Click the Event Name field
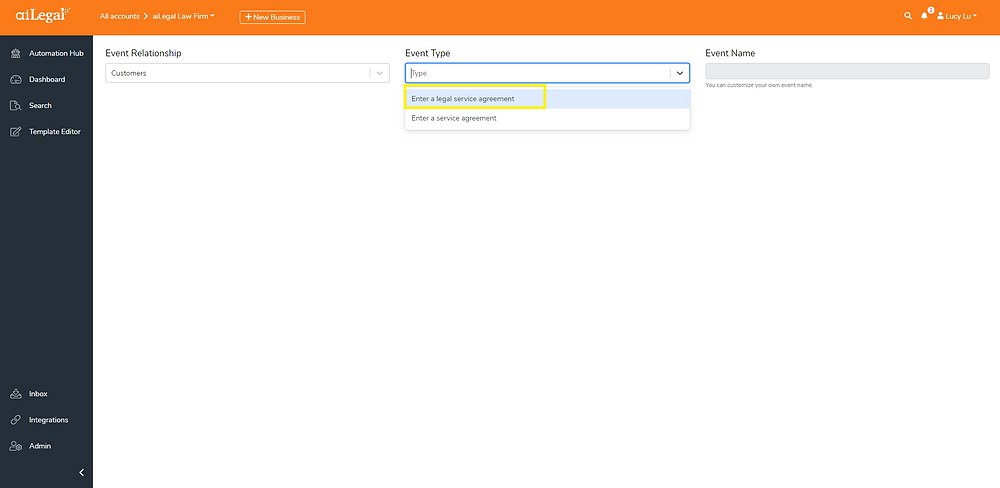Image resolution: width=1000 pixels, height=488 pixels. point(848,71)
